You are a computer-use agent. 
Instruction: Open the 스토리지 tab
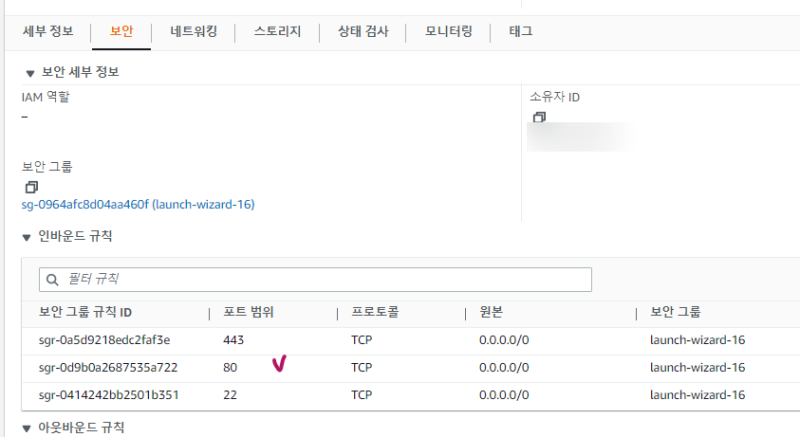280,31
